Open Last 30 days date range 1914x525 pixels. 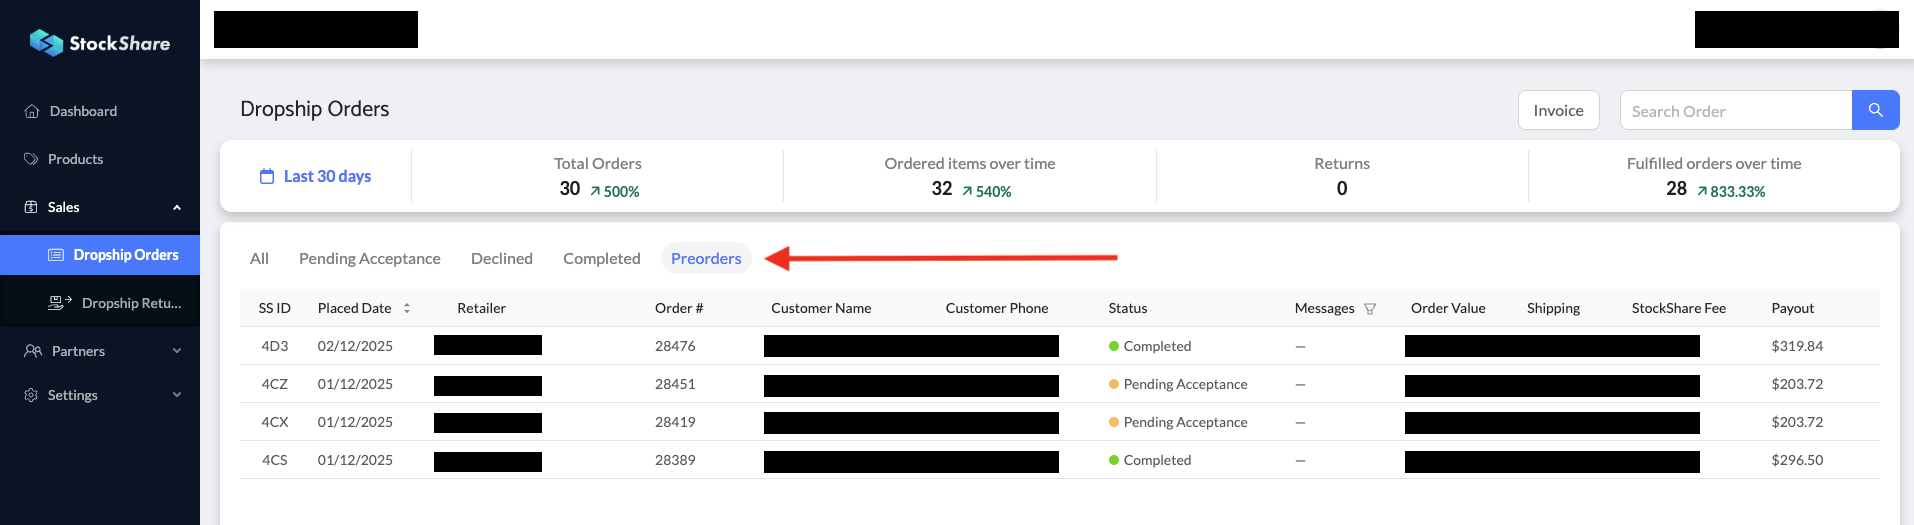(327, 176)
